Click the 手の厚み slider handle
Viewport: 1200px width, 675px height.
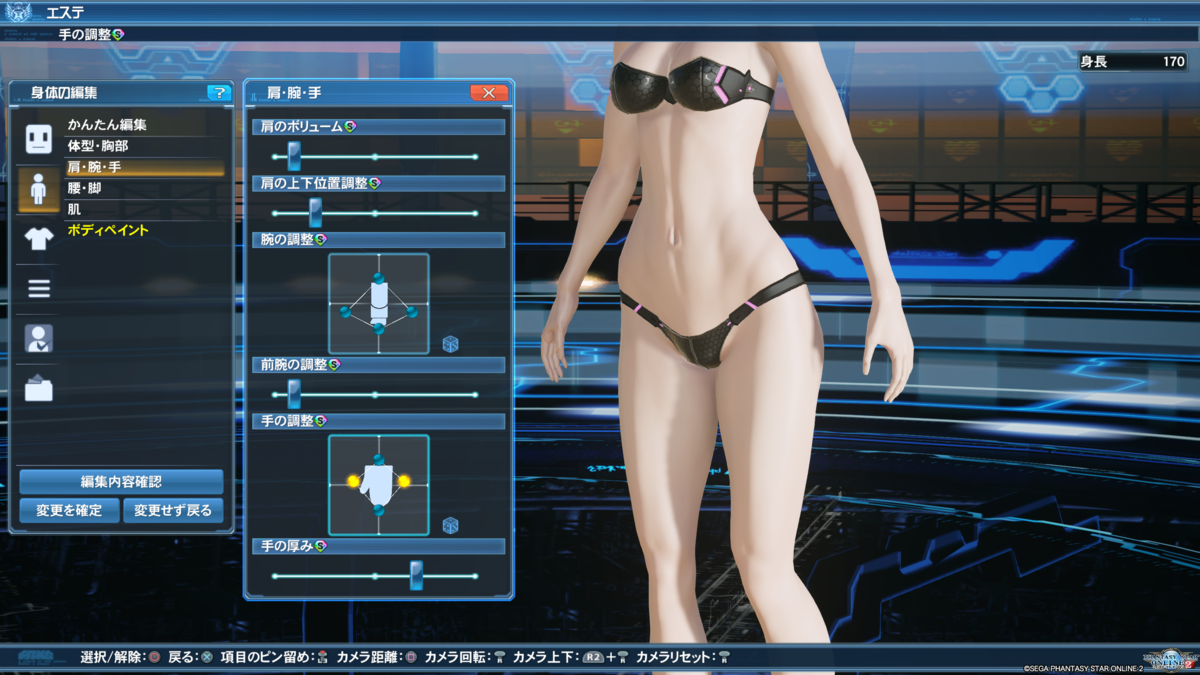pyautogui.click(x=416, y=575)
